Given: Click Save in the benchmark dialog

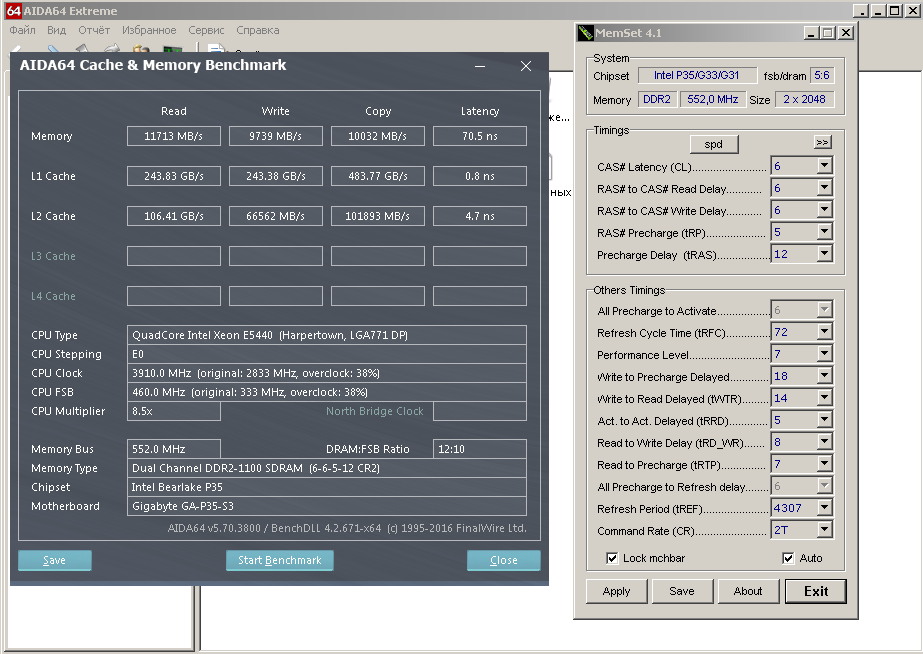Looking at the screenshot, I should 55,560.
